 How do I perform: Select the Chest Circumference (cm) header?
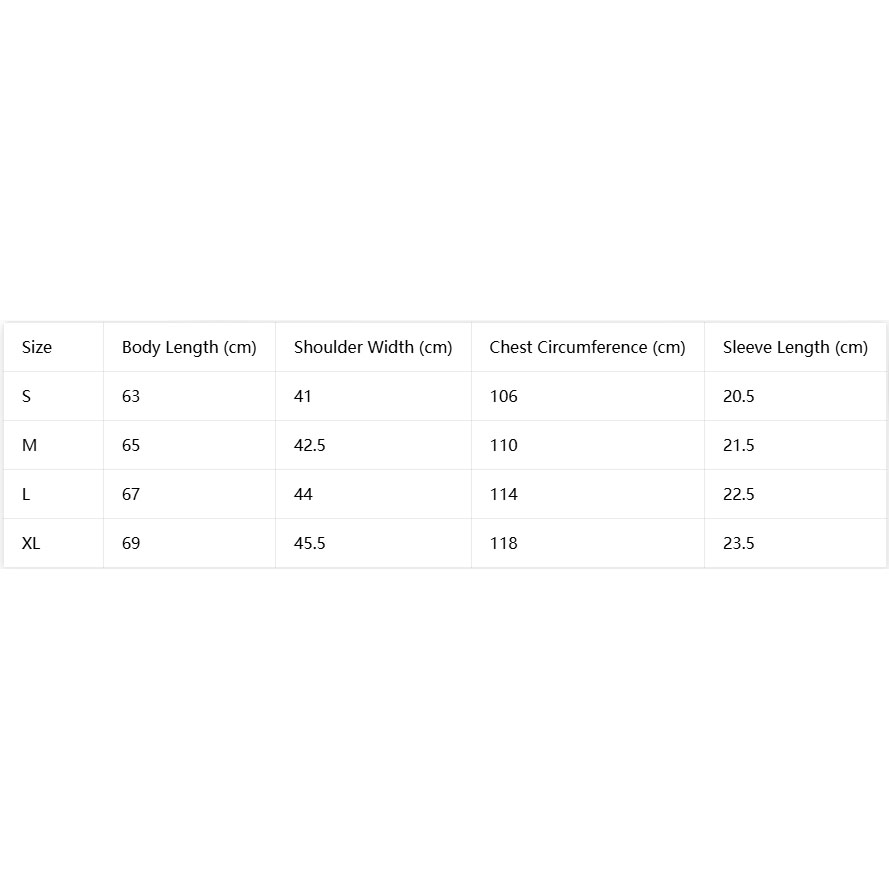(587, 347)
